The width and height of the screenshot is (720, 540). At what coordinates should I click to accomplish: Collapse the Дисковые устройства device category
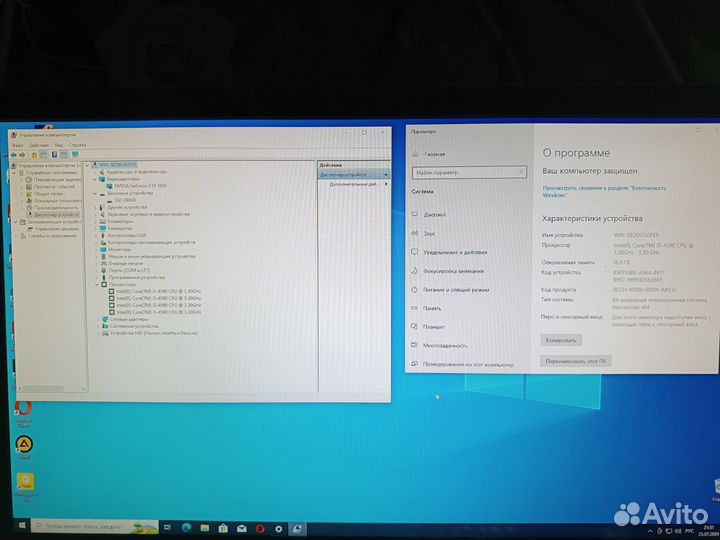coord(95,193)
